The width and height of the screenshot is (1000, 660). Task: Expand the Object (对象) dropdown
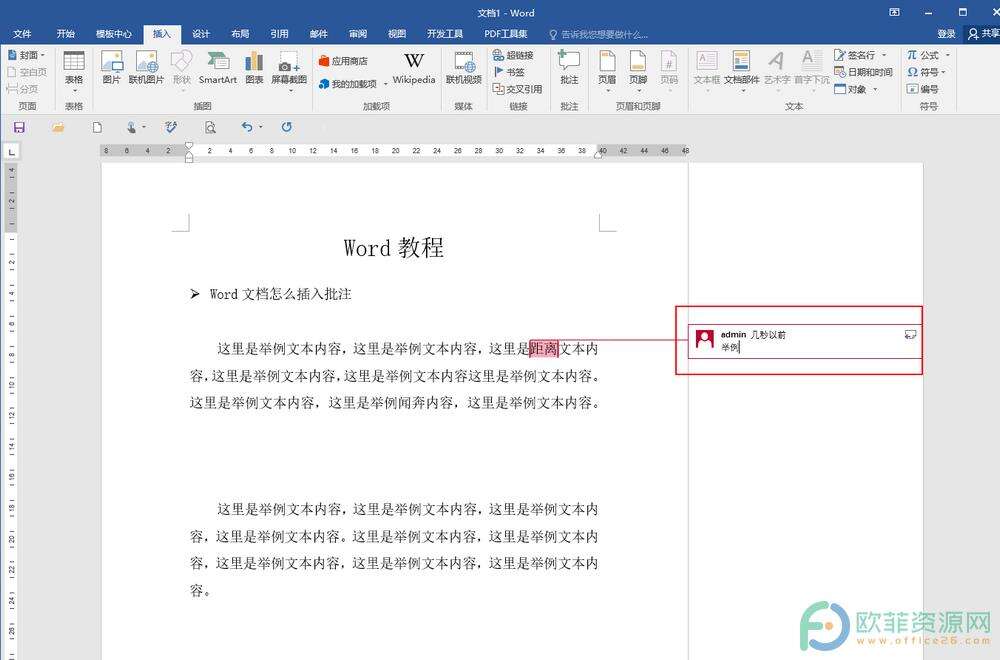tap(875, 89)
